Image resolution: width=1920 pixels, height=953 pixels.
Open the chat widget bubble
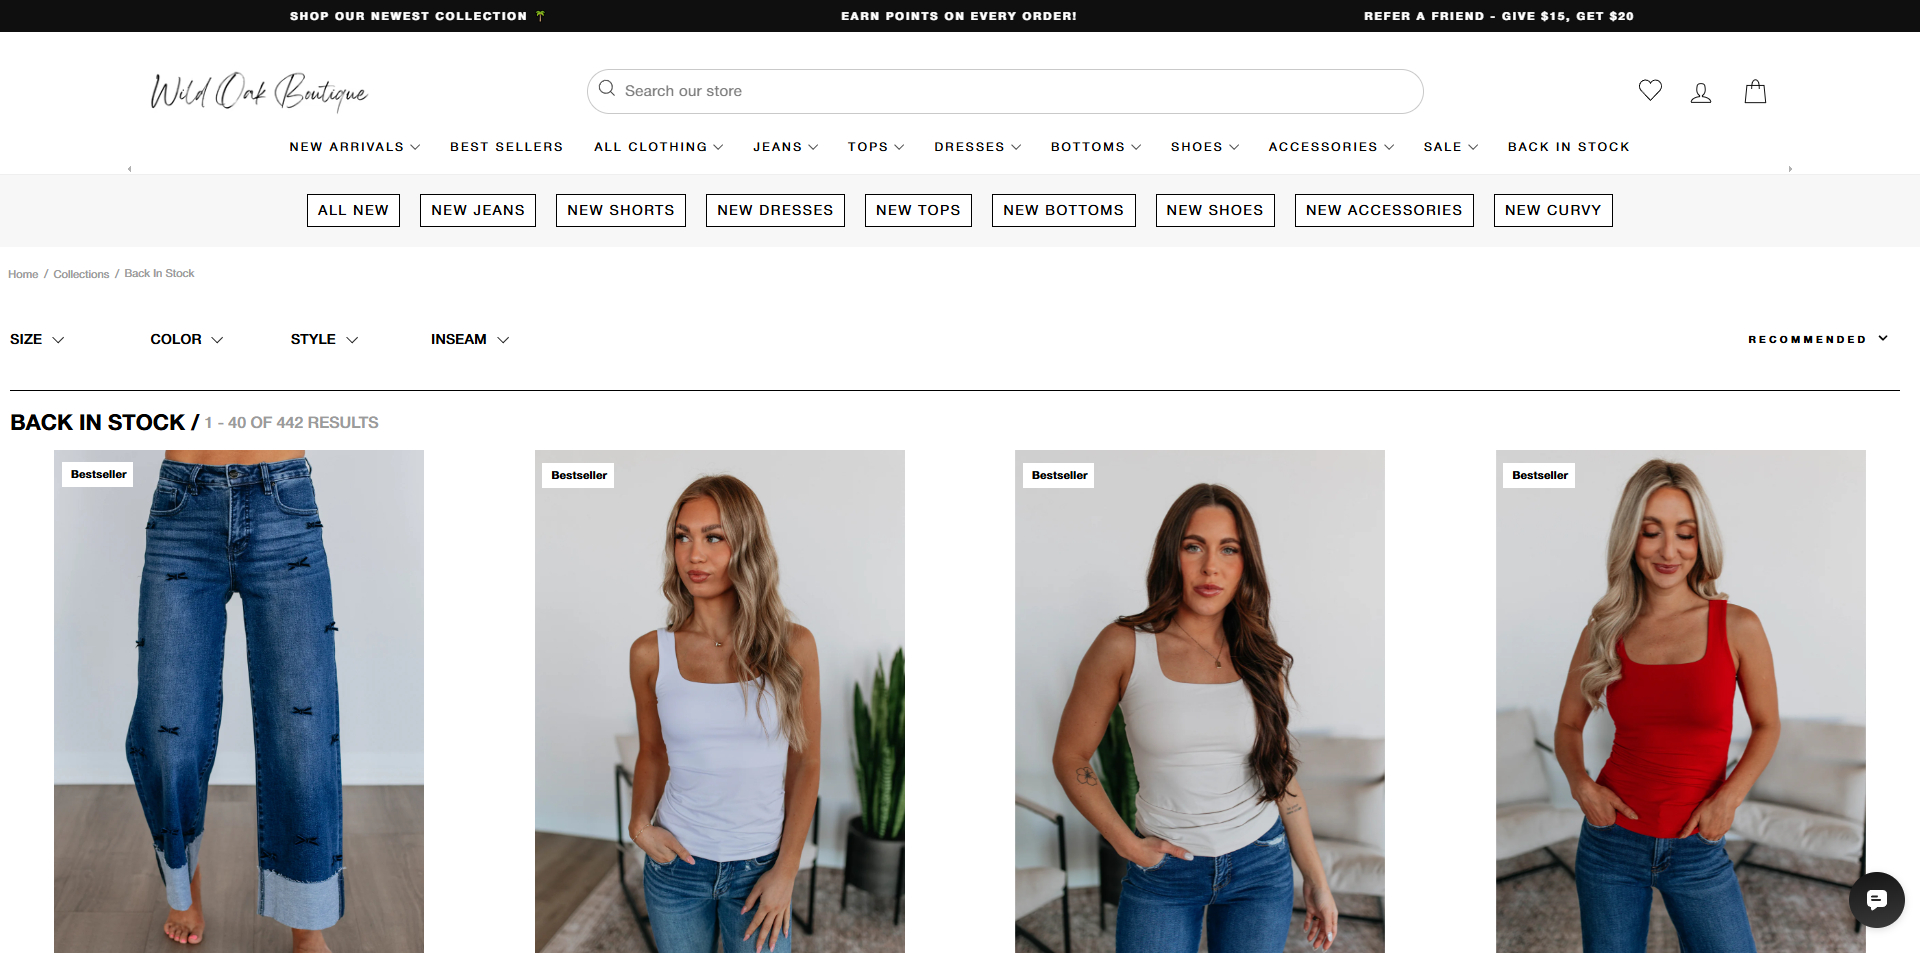pos(1877,900)
